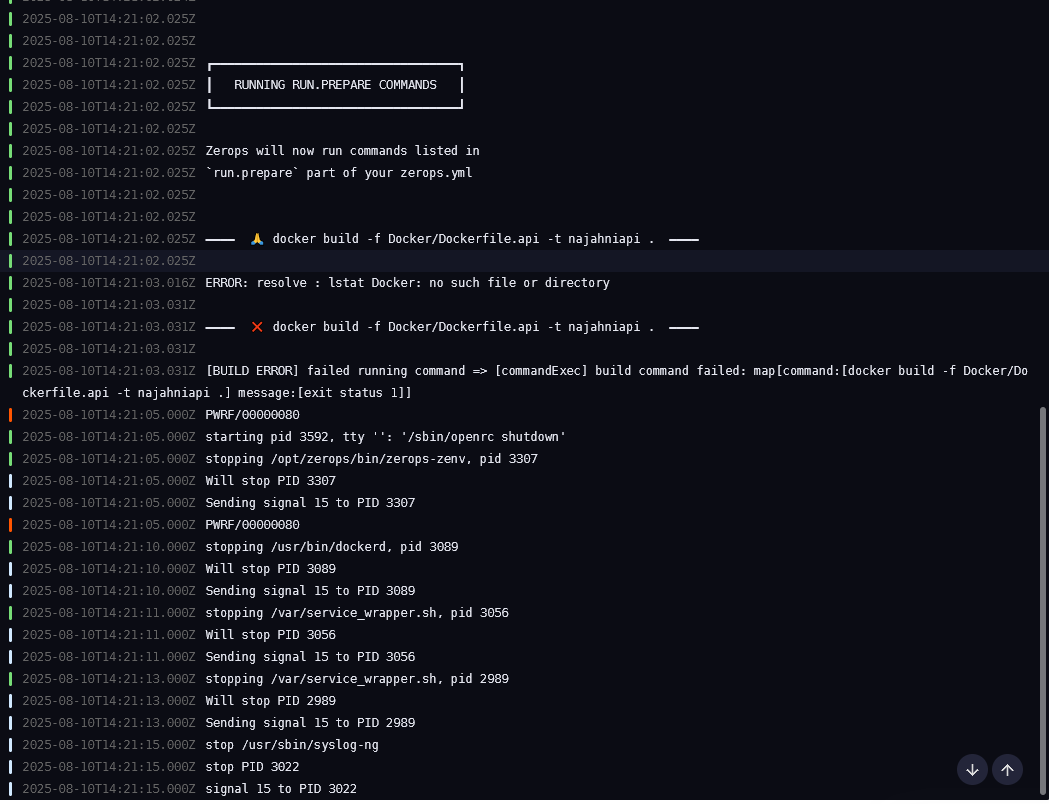The height and width of the screenshot is (804, 1049).
Task: Click 'Zerops will now run commands listed in' line
Action: coord(343,150)
